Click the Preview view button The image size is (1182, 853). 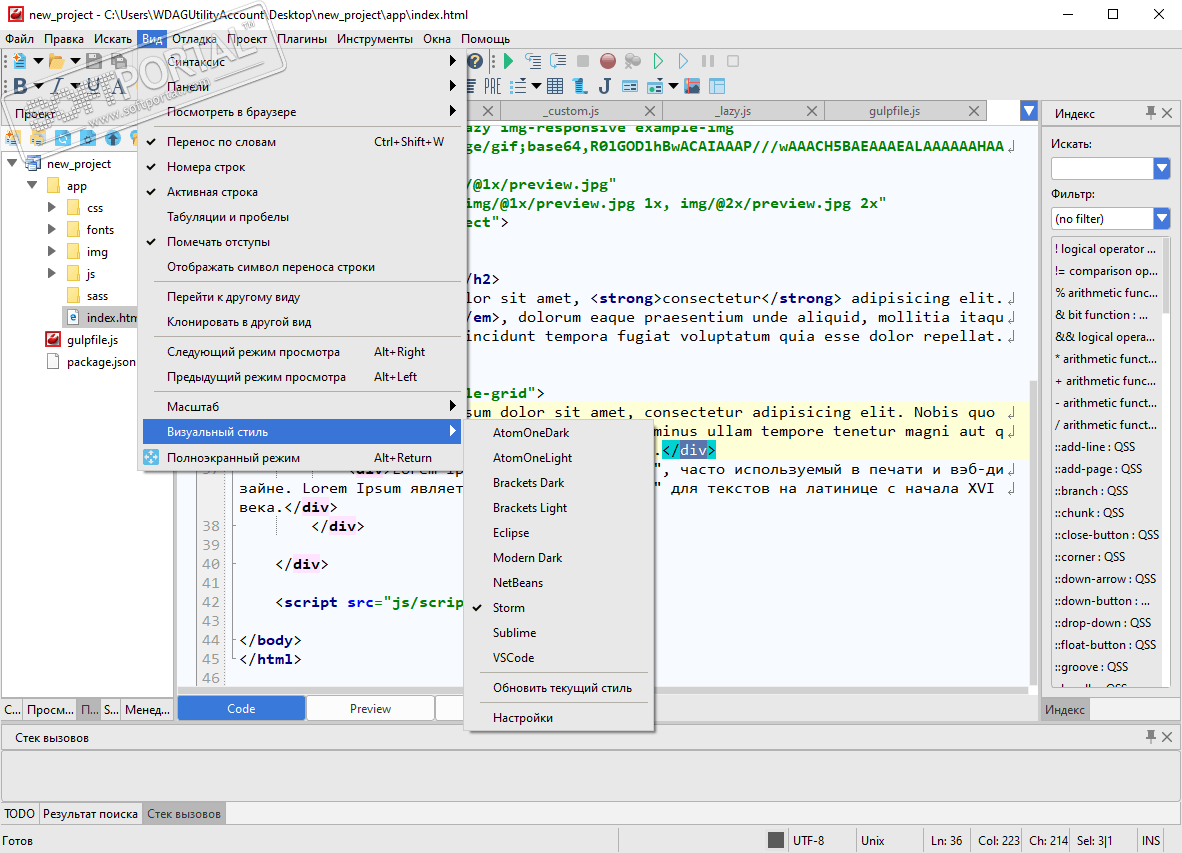pos(370,708)
